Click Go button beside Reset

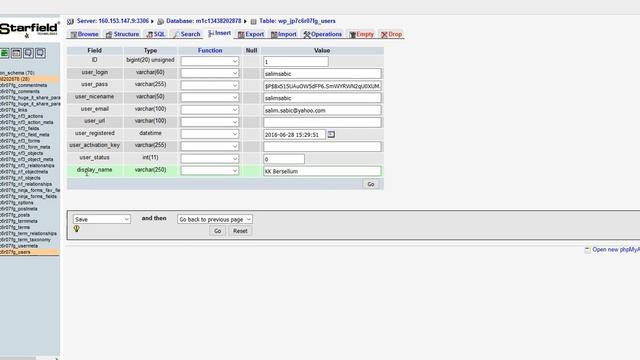[218, 231]
